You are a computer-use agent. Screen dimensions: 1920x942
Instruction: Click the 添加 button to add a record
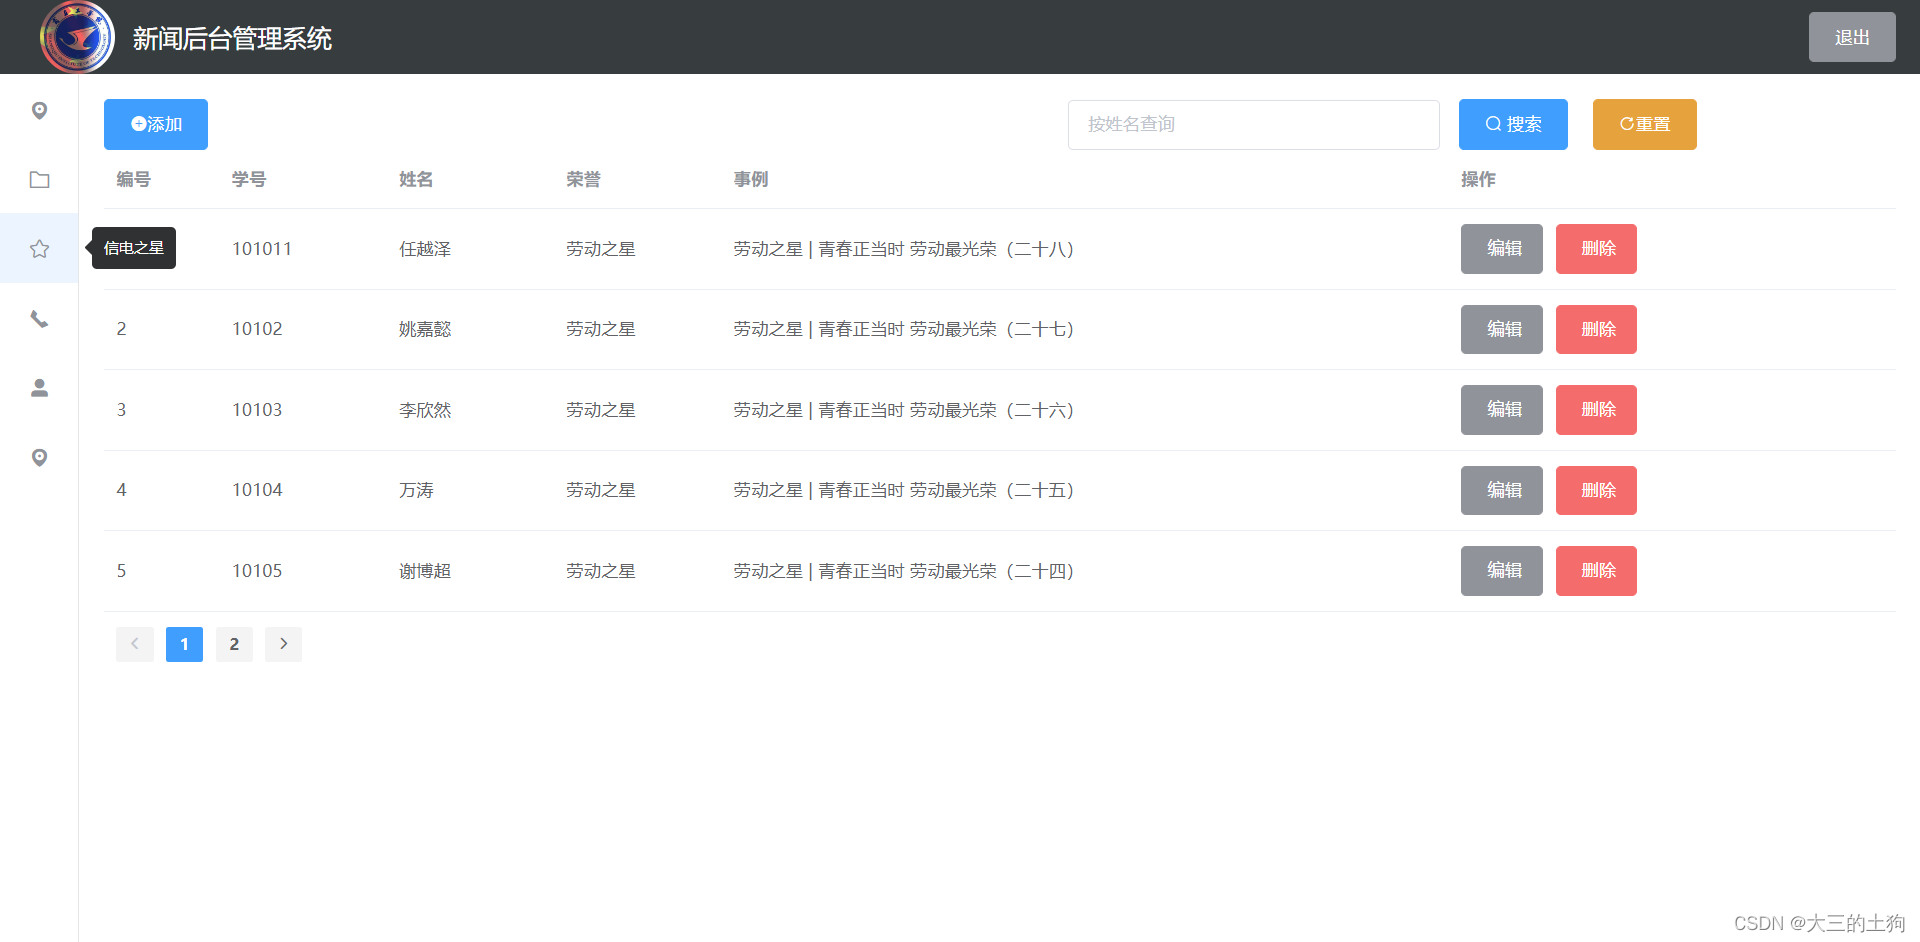156,124
